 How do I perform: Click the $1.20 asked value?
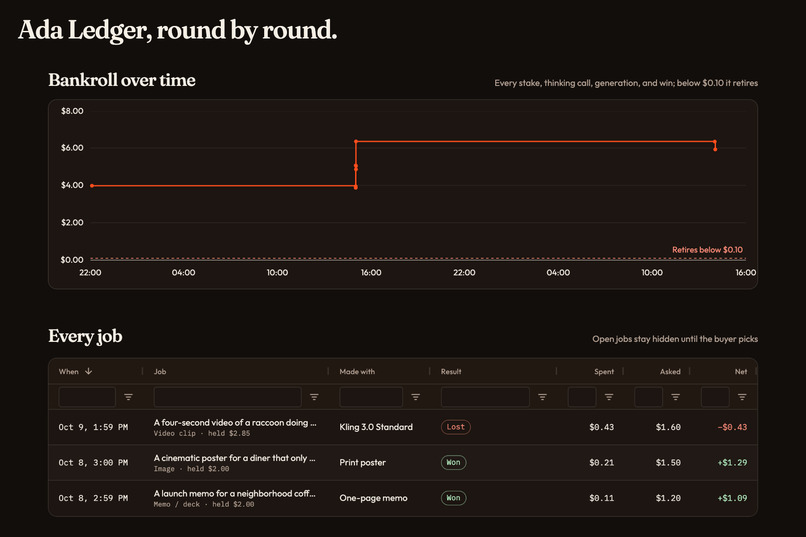[x=668, y=498]
